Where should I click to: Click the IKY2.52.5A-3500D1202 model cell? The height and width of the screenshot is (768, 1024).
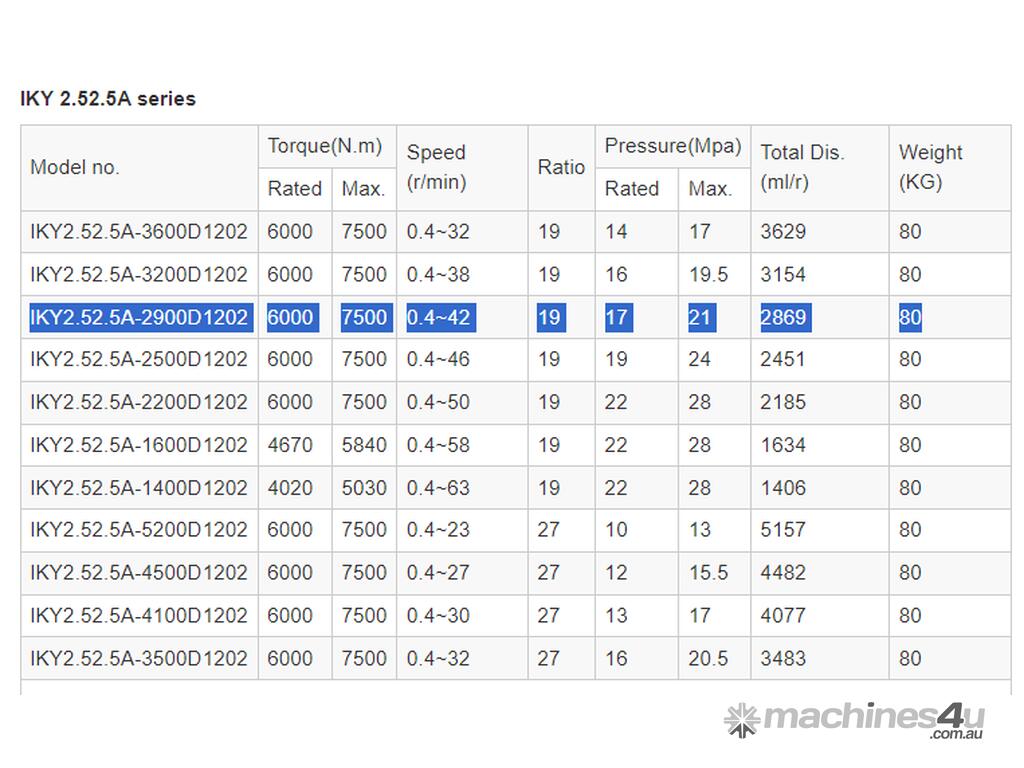[x=139, y=659]
